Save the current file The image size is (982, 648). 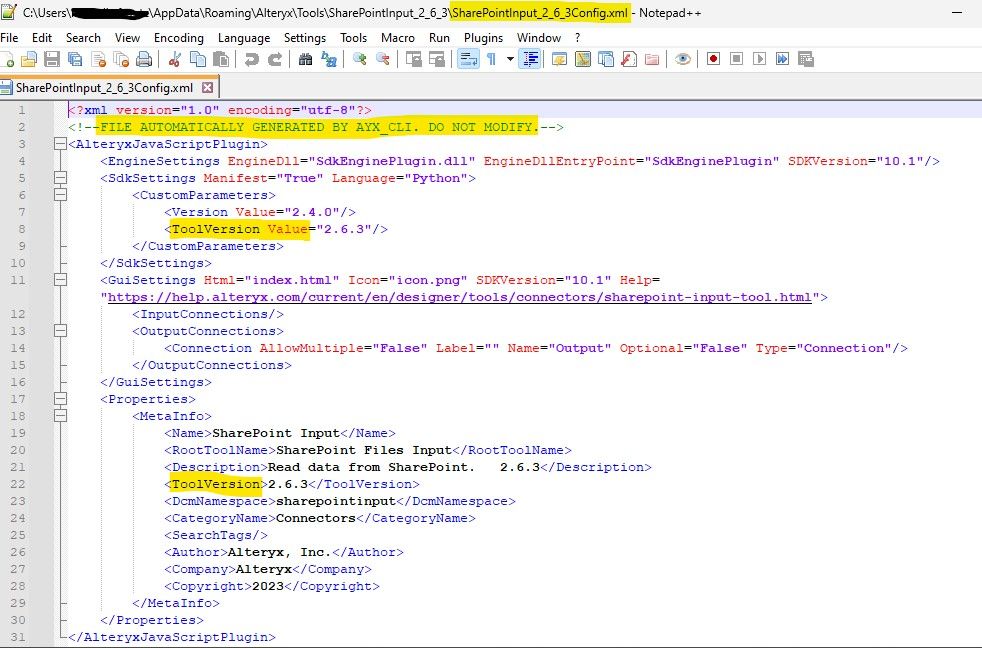(x=52, y=59)
